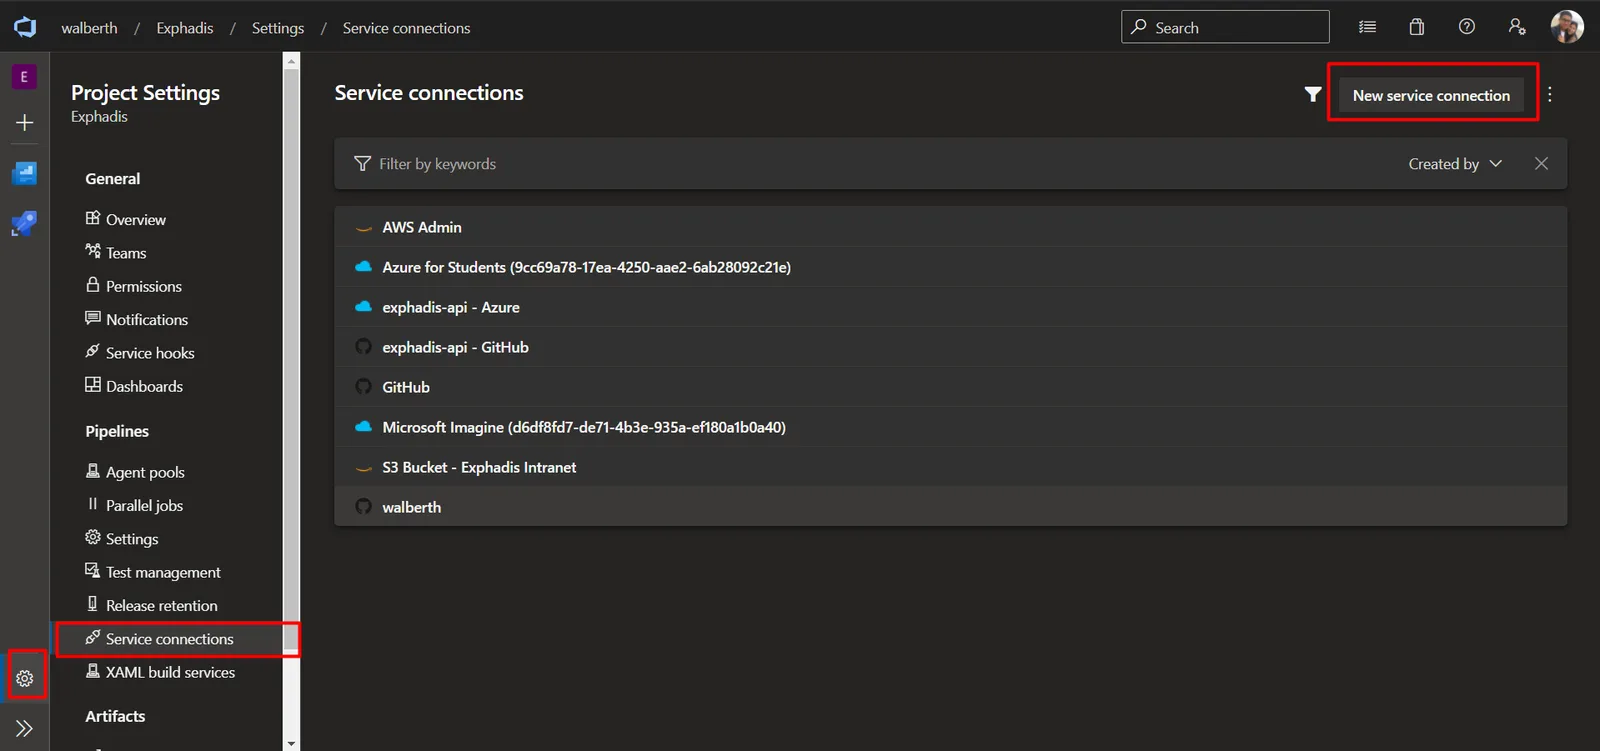Go to Settings breadcrumb link
The image size is (1600, 751).
pyautogui.click(x=278, y=28)
